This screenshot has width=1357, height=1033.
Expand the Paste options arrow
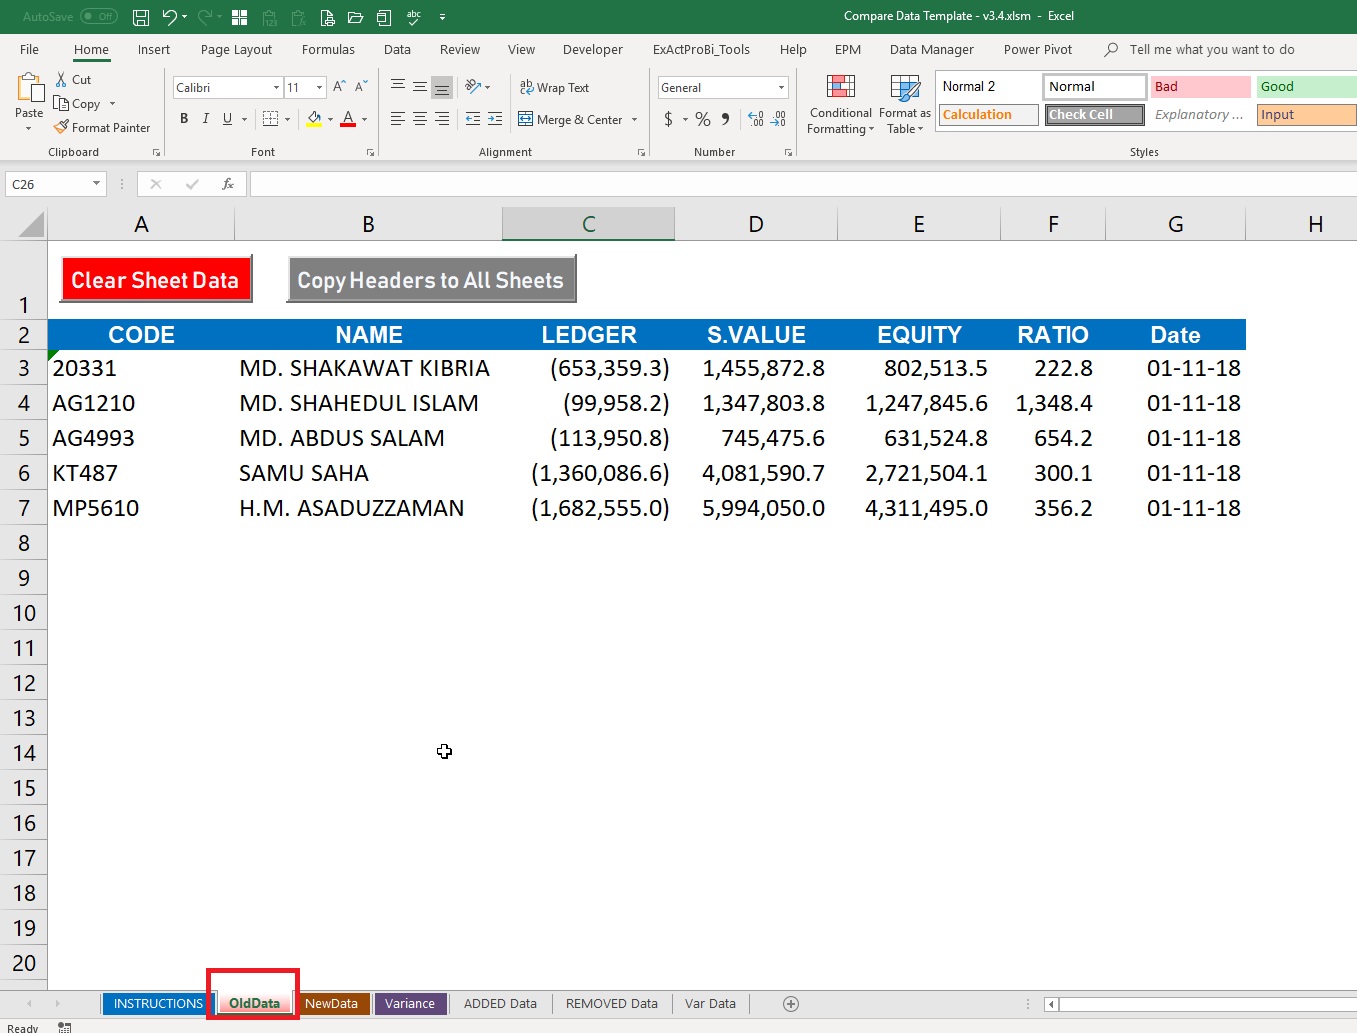tap(29, 128)
